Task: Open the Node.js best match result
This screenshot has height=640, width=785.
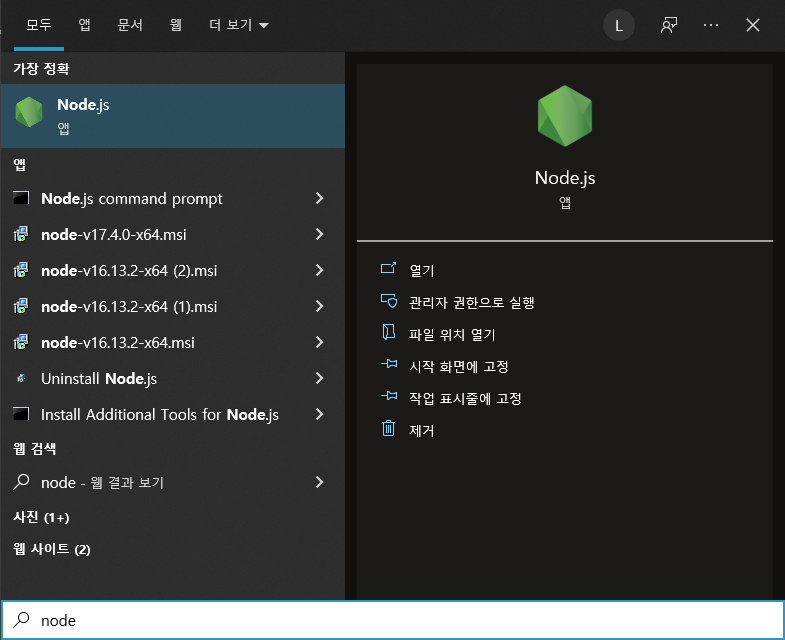Action: 173,116
